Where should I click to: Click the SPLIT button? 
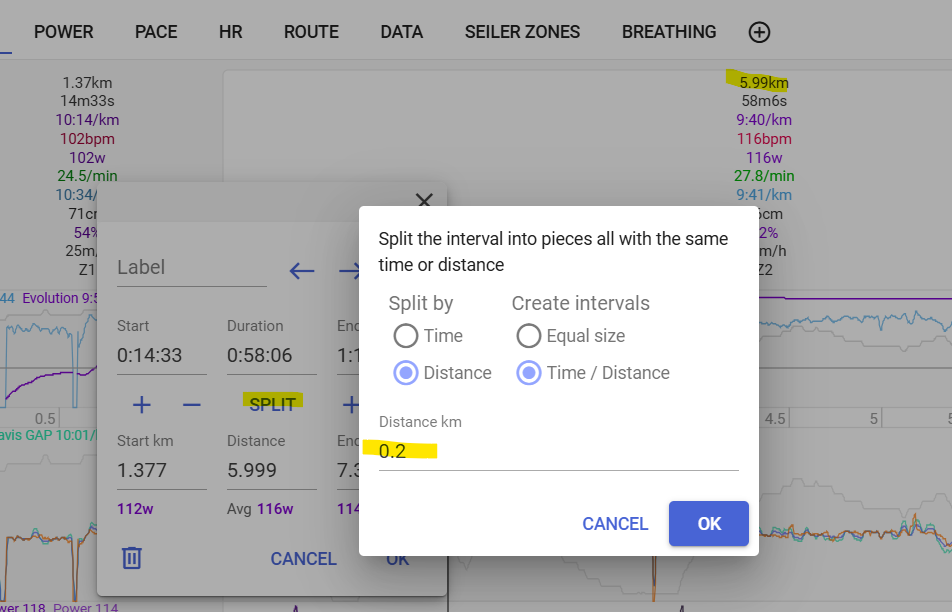273,404
